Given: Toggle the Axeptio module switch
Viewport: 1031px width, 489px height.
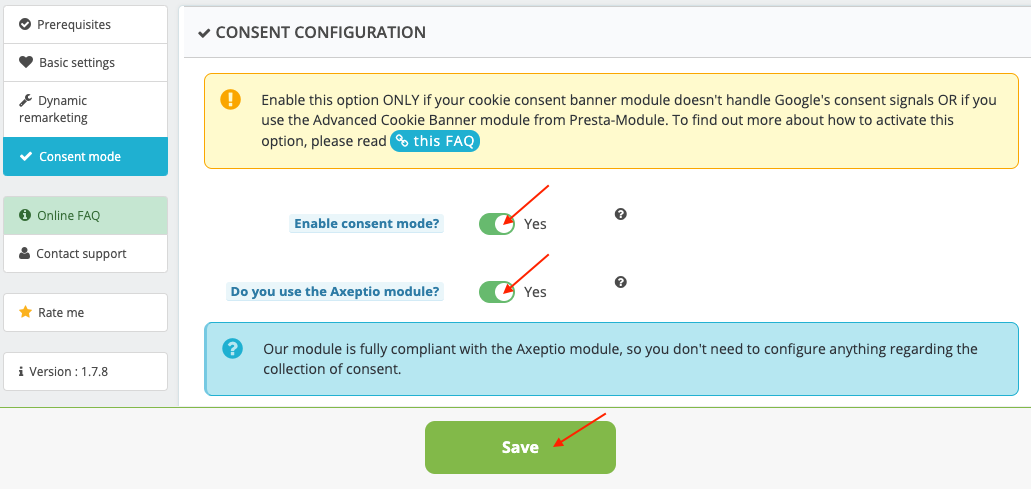Looking at the screenshot, I should pos(496,291).
